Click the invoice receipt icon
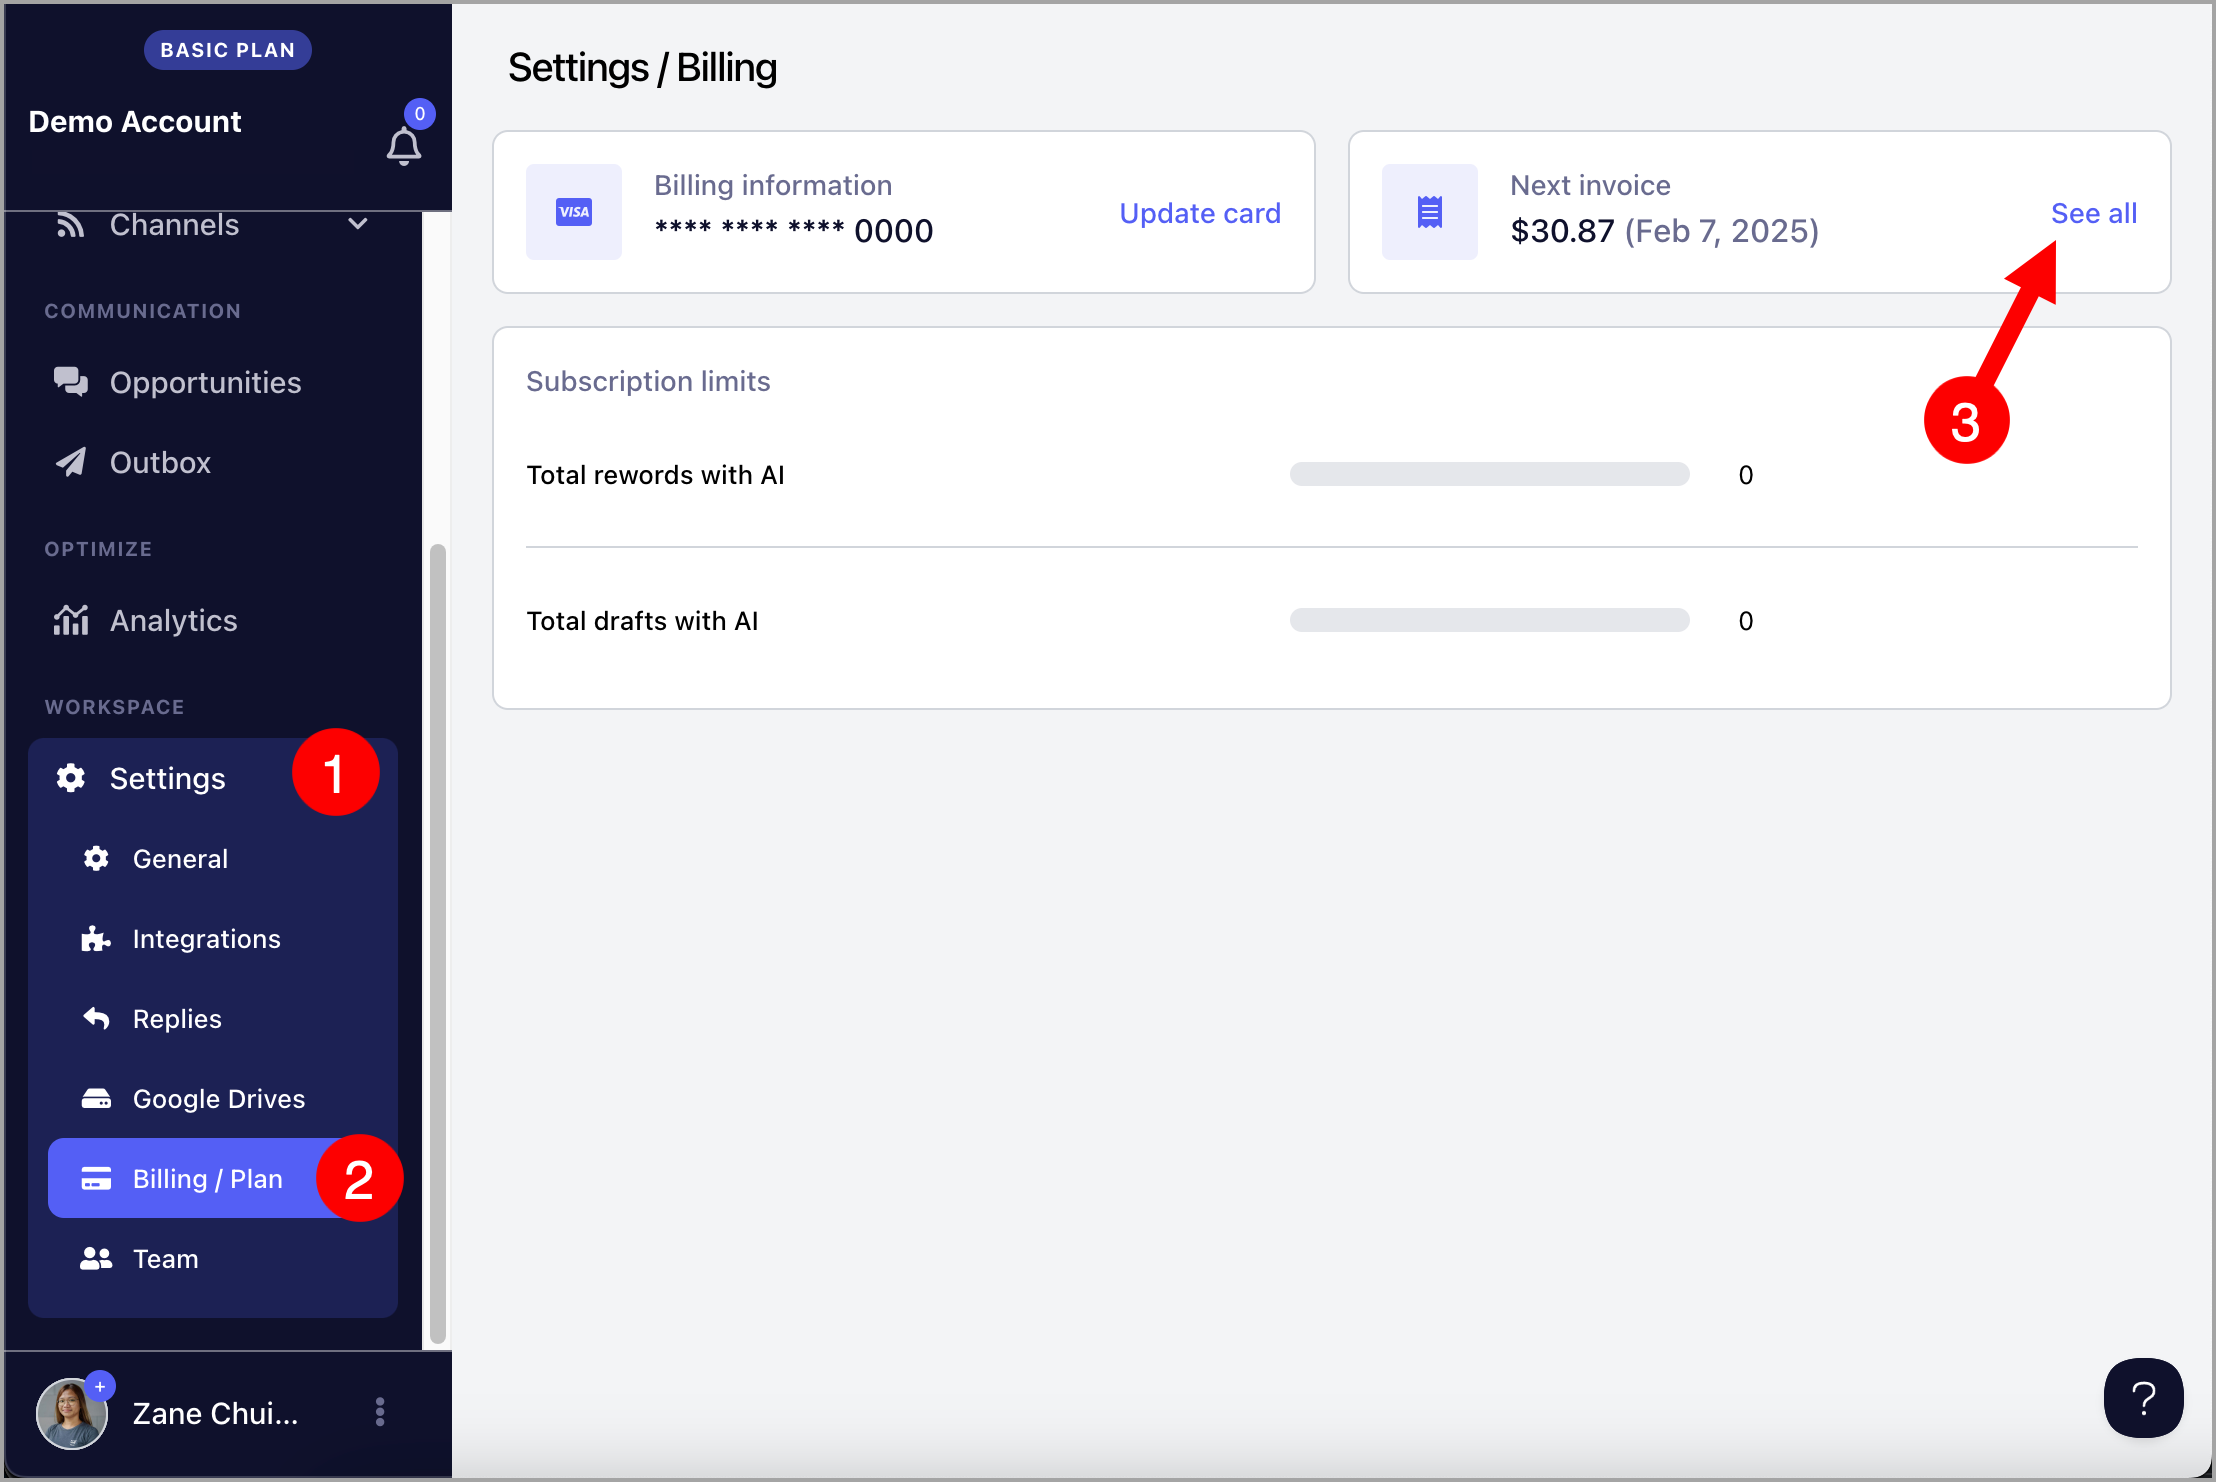 coord(1430,212)
